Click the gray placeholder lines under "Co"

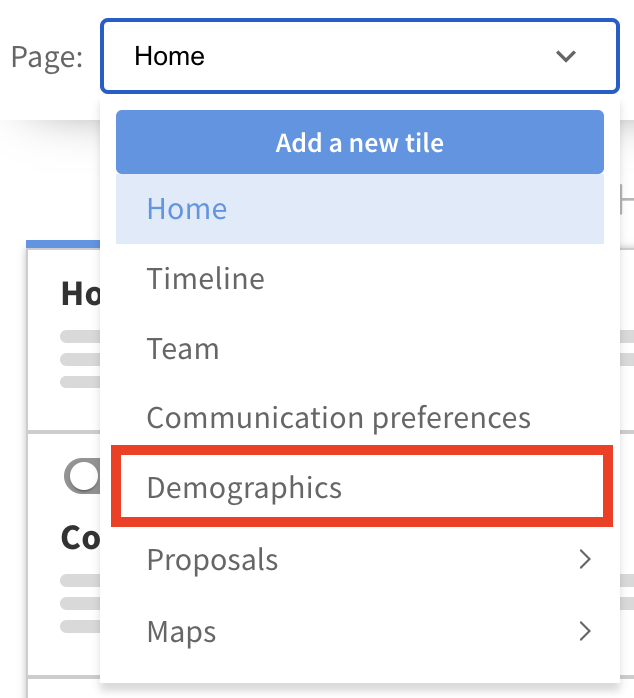80,603
